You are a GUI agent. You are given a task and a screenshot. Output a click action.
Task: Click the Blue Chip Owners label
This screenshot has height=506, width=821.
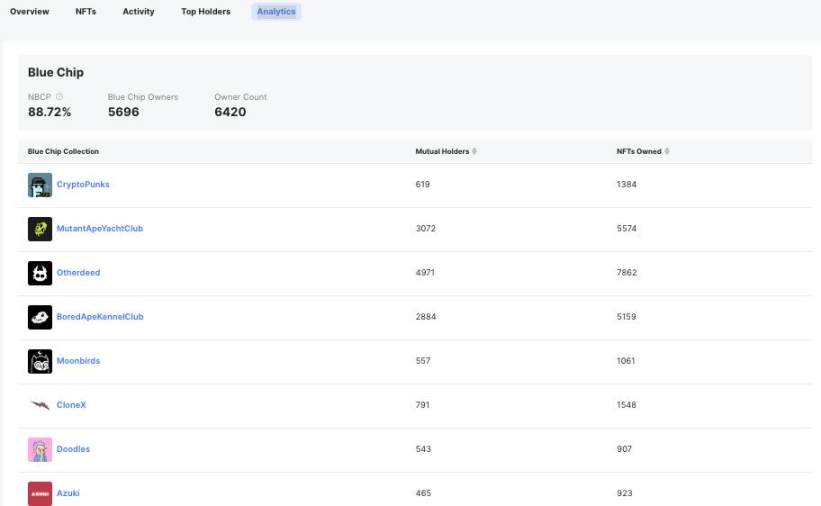click(143, 97)
